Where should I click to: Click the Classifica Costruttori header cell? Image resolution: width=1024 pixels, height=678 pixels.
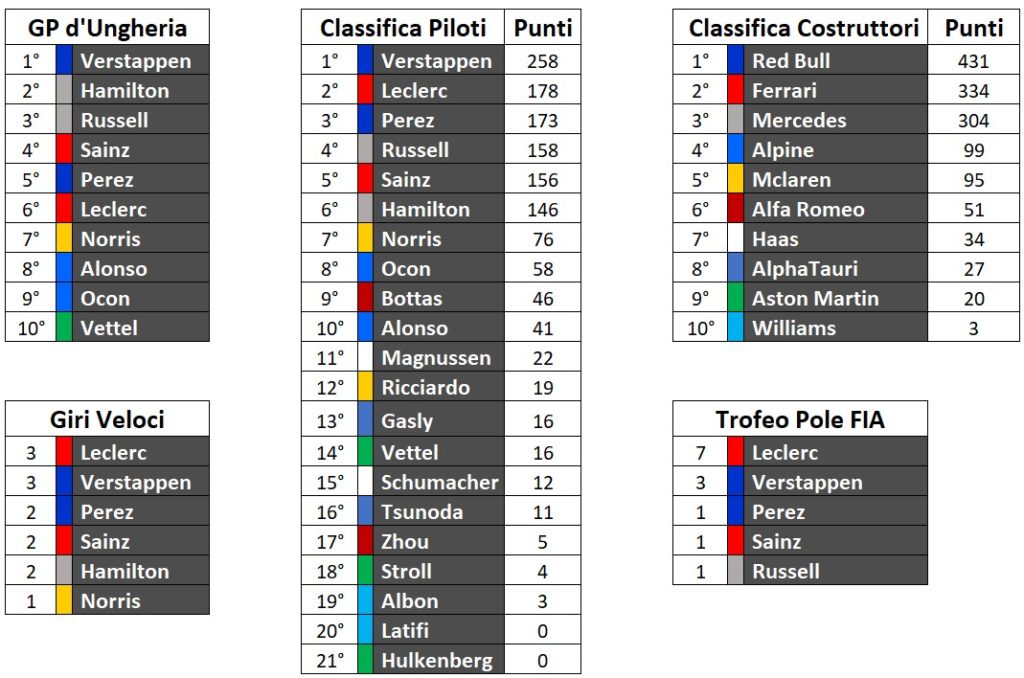point(803,28)
